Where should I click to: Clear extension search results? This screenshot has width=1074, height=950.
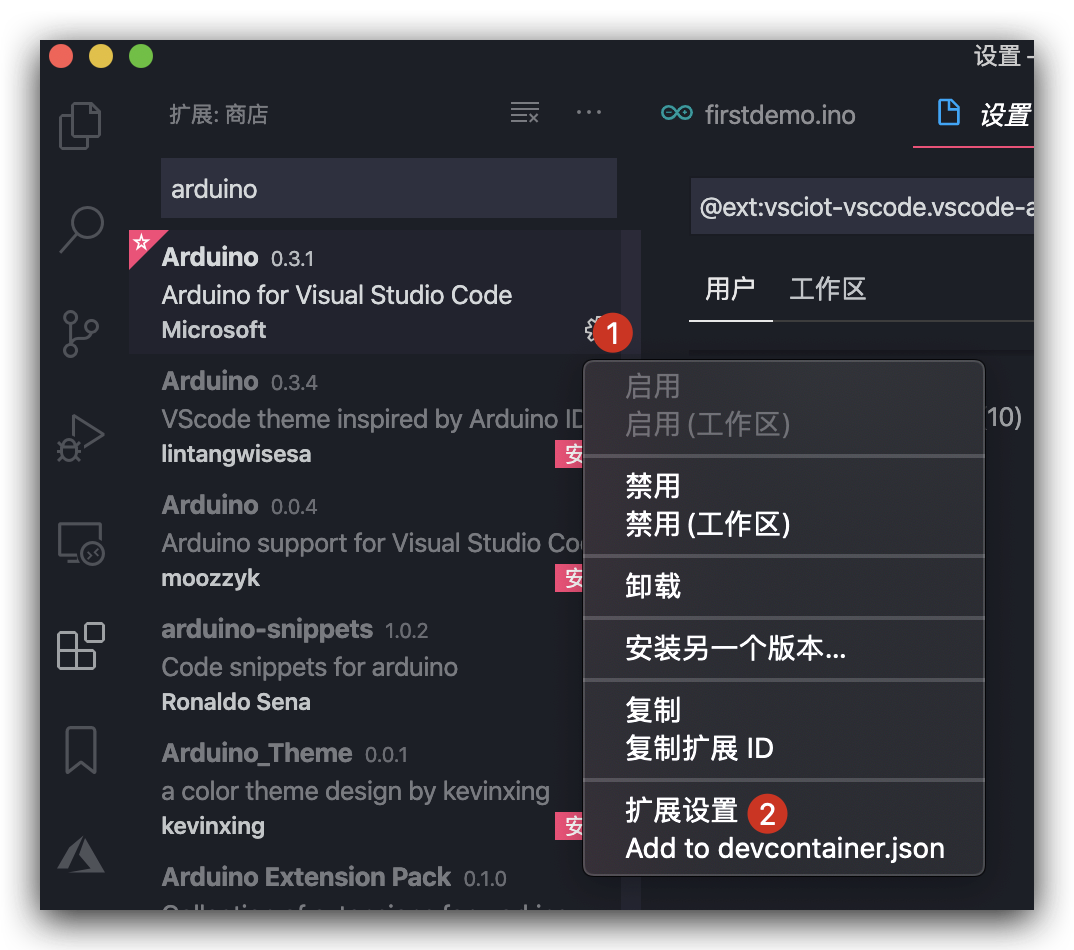[x=525, y=112]
